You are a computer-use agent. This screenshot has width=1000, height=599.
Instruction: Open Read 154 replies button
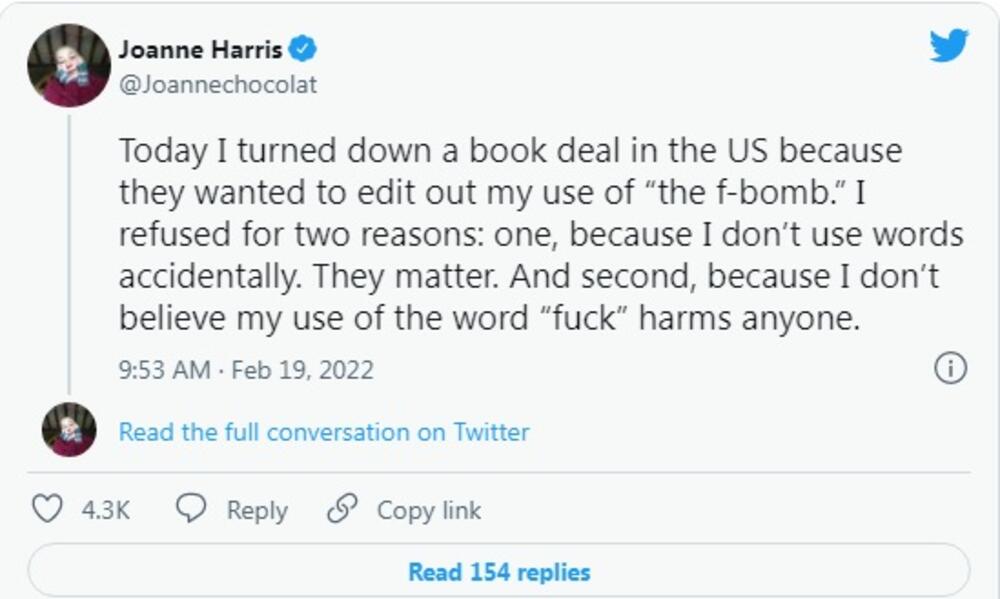(498, 572)
